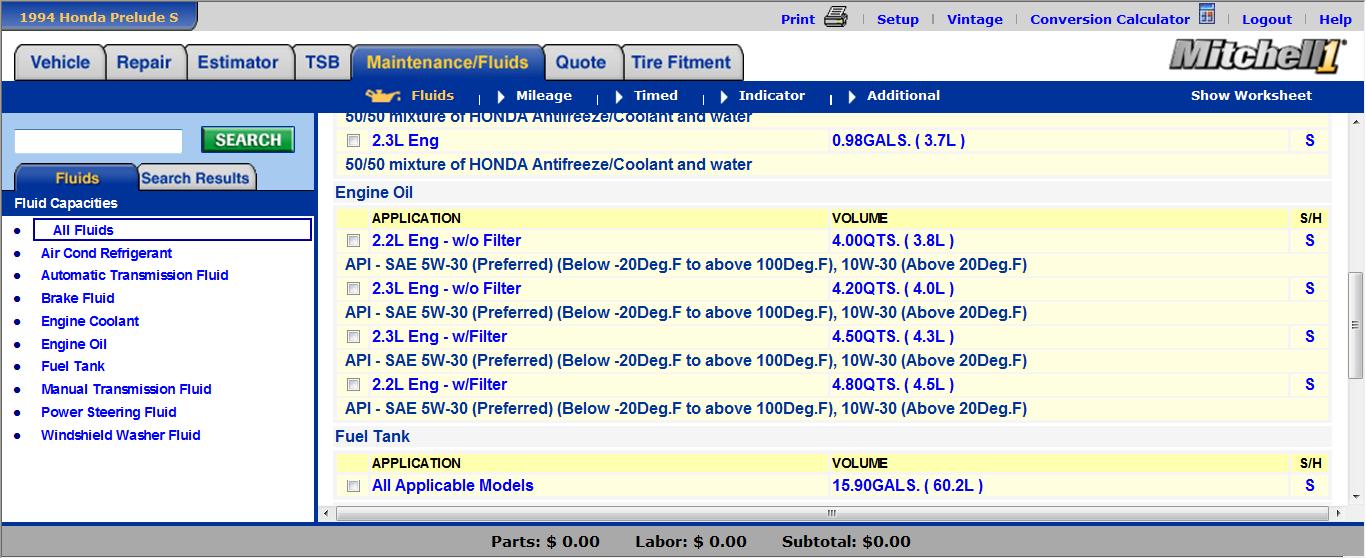Open the TSB tab

coord(322,62)
